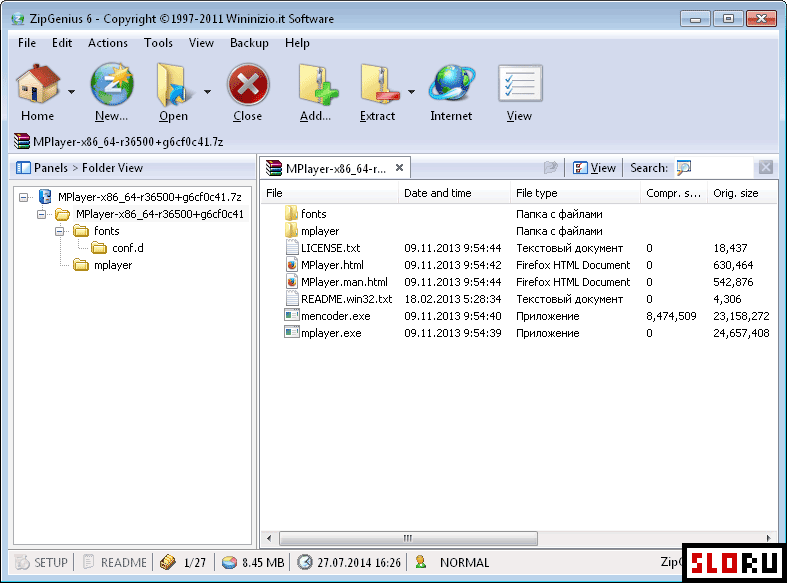This screenshot has width=787, height=583.
Task: Click the greyed arrow icon left of View
Action: coord(551,168)
